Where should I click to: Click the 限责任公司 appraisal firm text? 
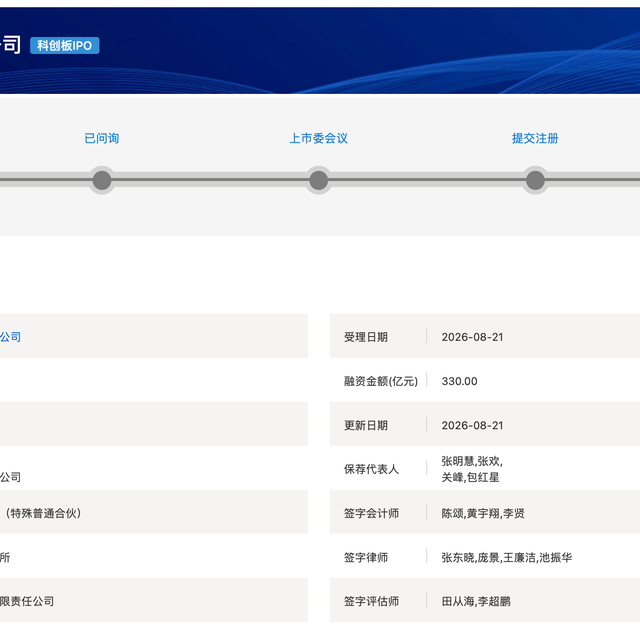coord(27,601)
